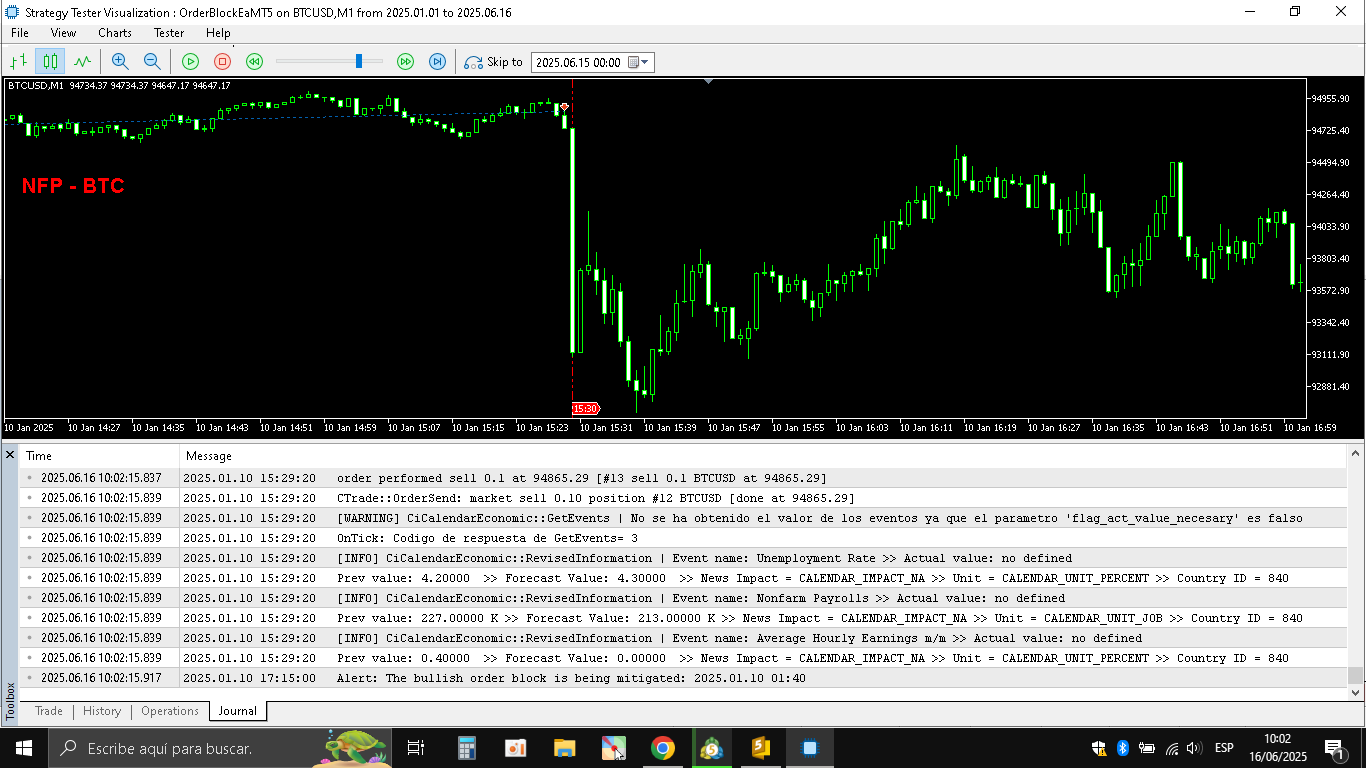Select the WARNING CiCalendarEconomic::GetEvents journal row
1366x768 pixels.
[683, 518]
